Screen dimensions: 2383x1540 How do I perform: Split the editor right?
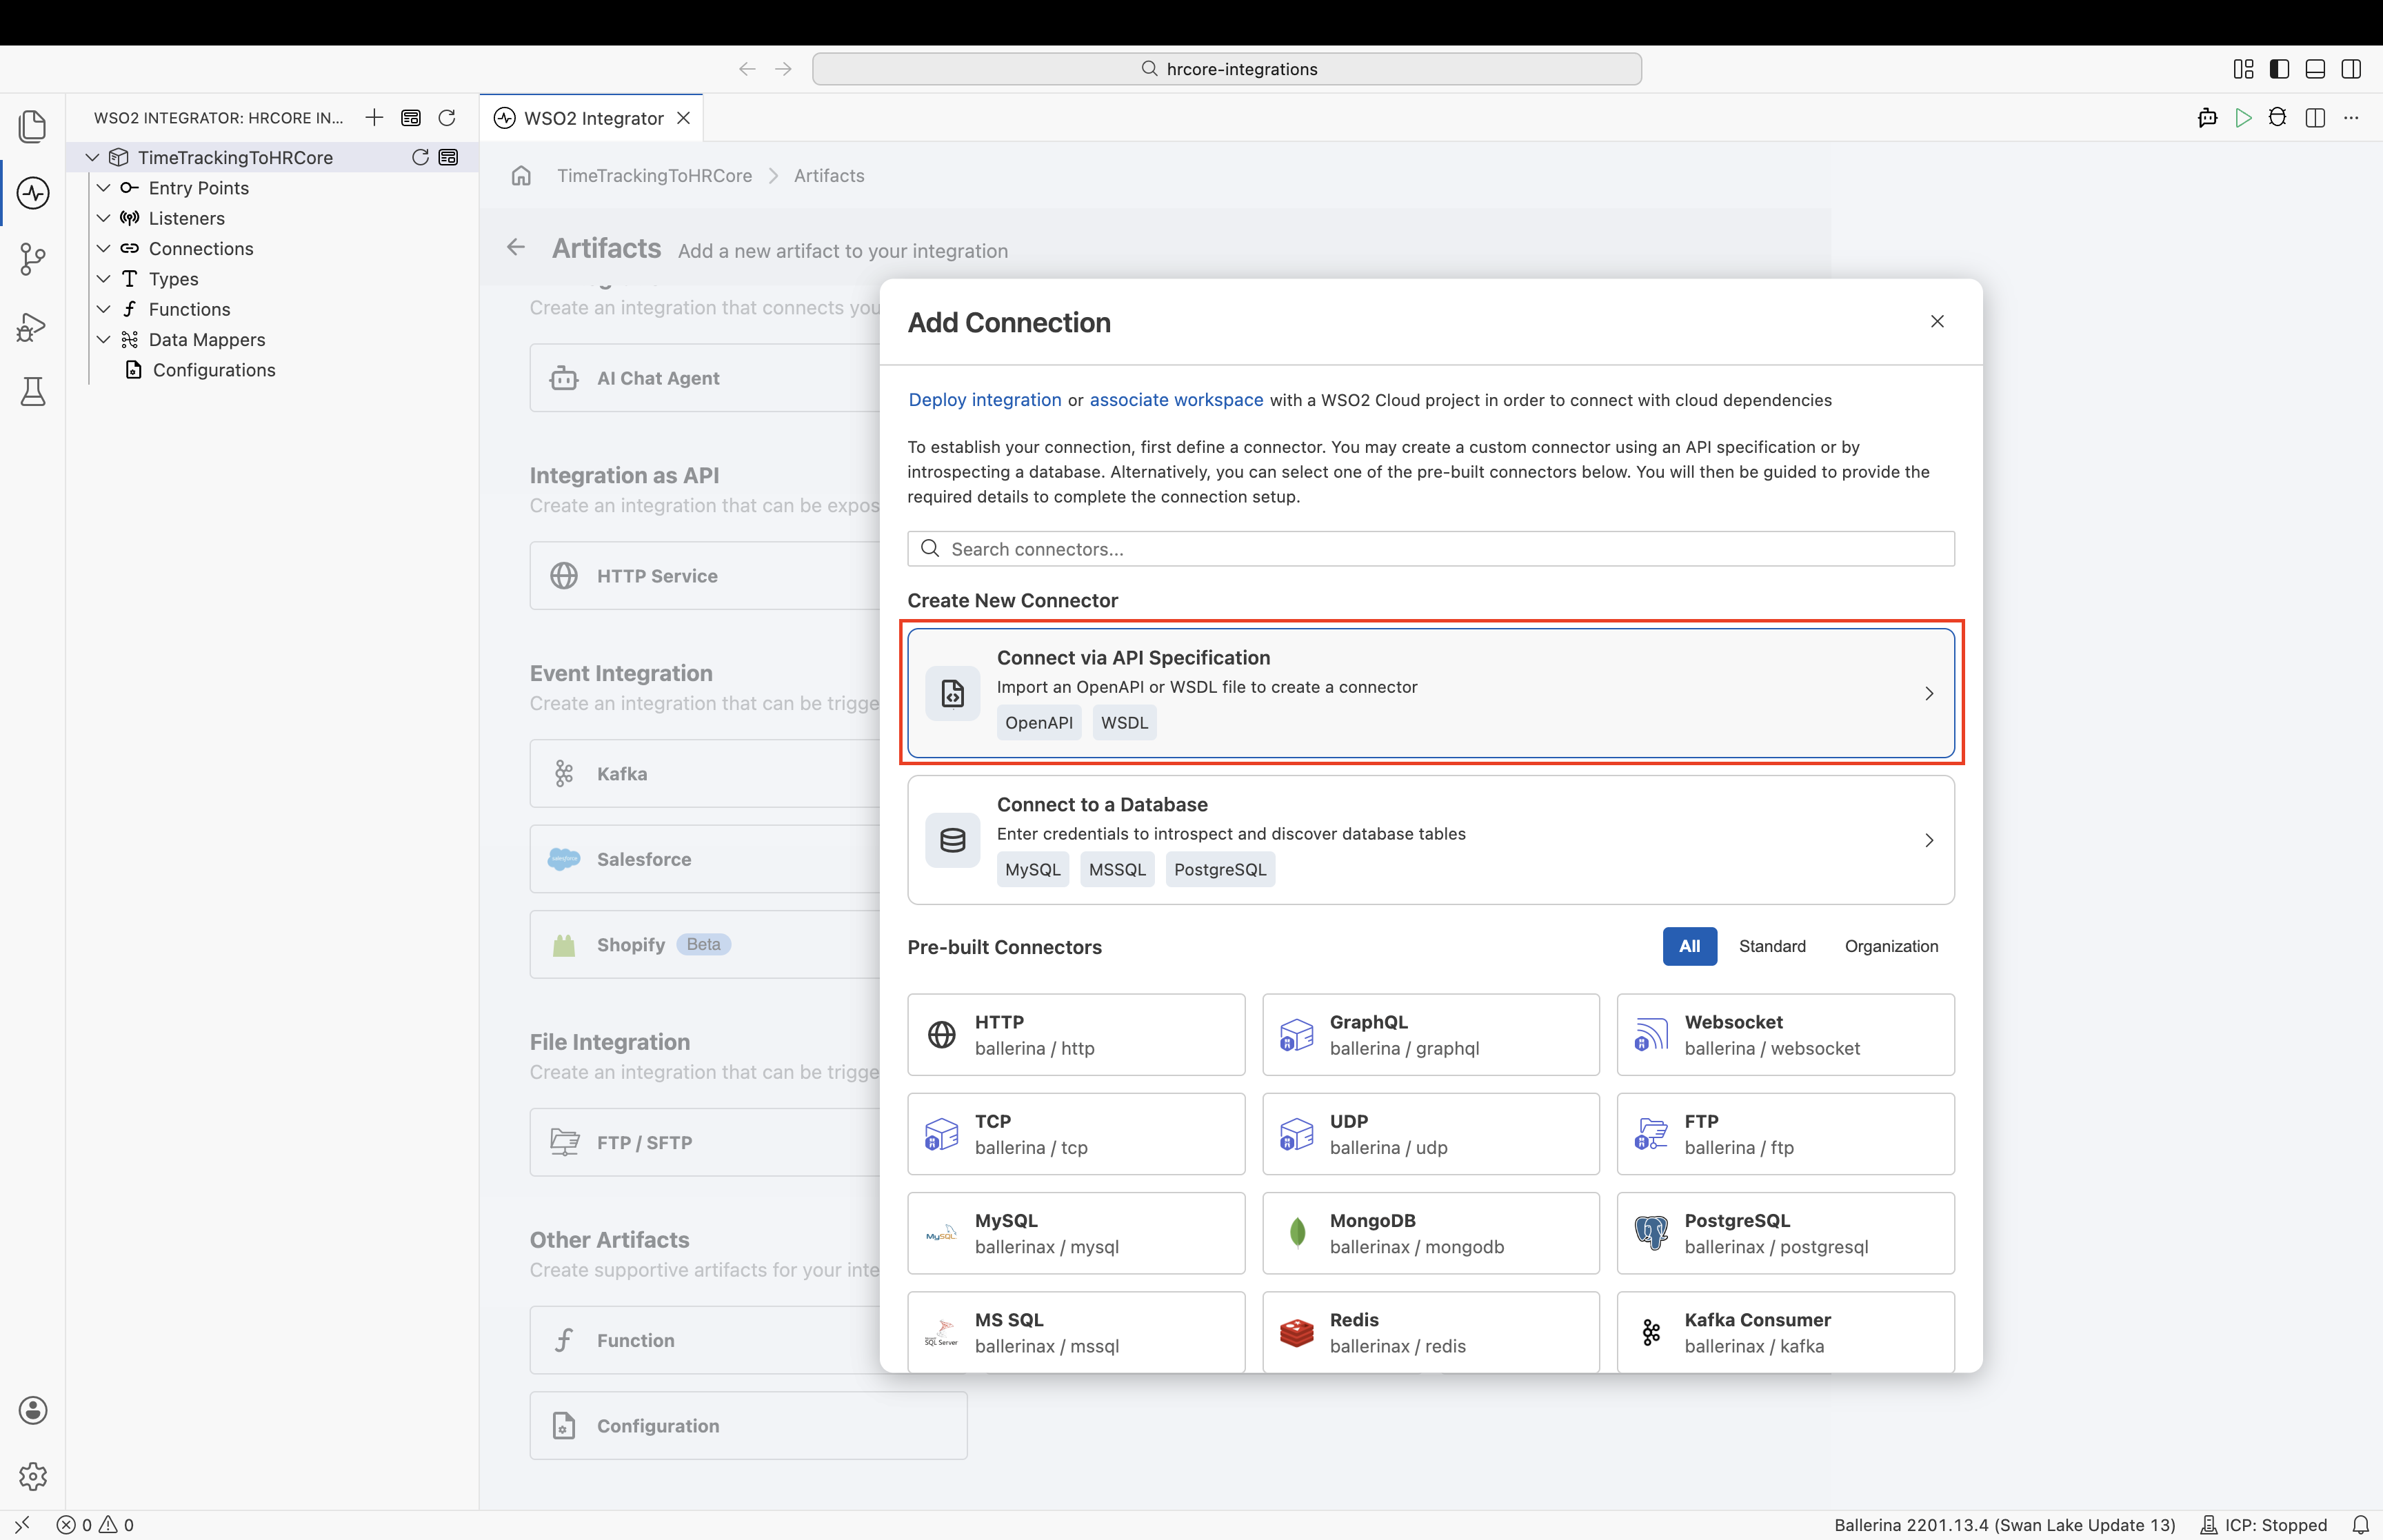point(2315,118)
